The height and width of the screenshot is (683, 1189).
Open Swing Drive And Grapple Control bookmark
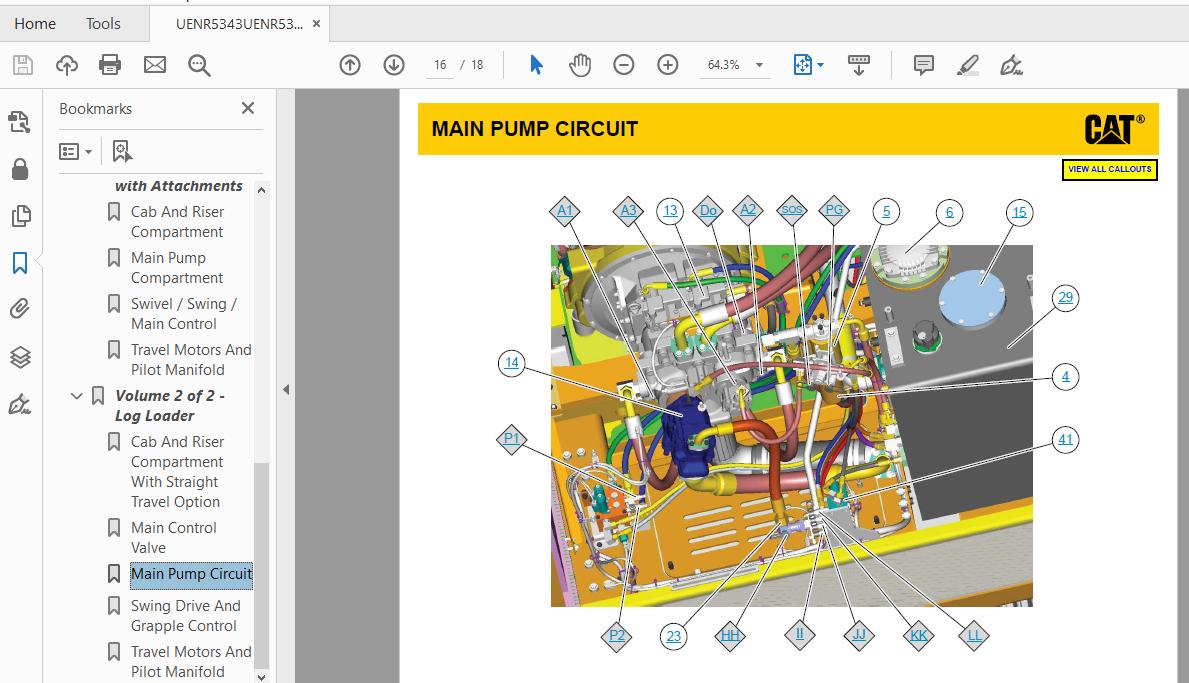(185, 616)
